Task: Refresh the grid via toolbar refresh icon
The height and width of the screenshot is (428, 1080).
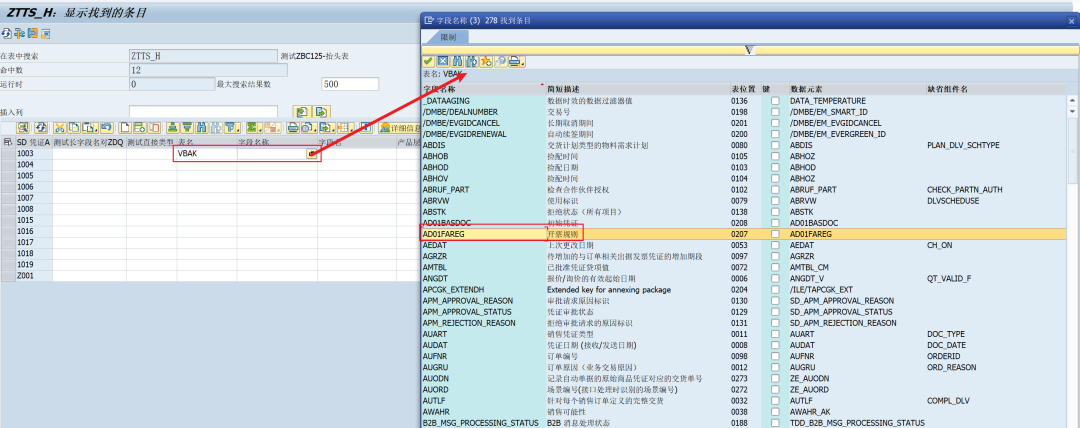Action: pos(41,128)
